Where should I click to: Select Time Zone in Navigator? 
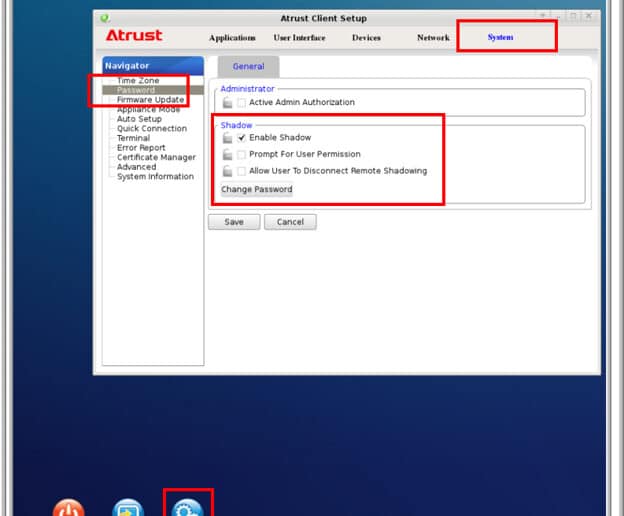[x=138, y=80]
